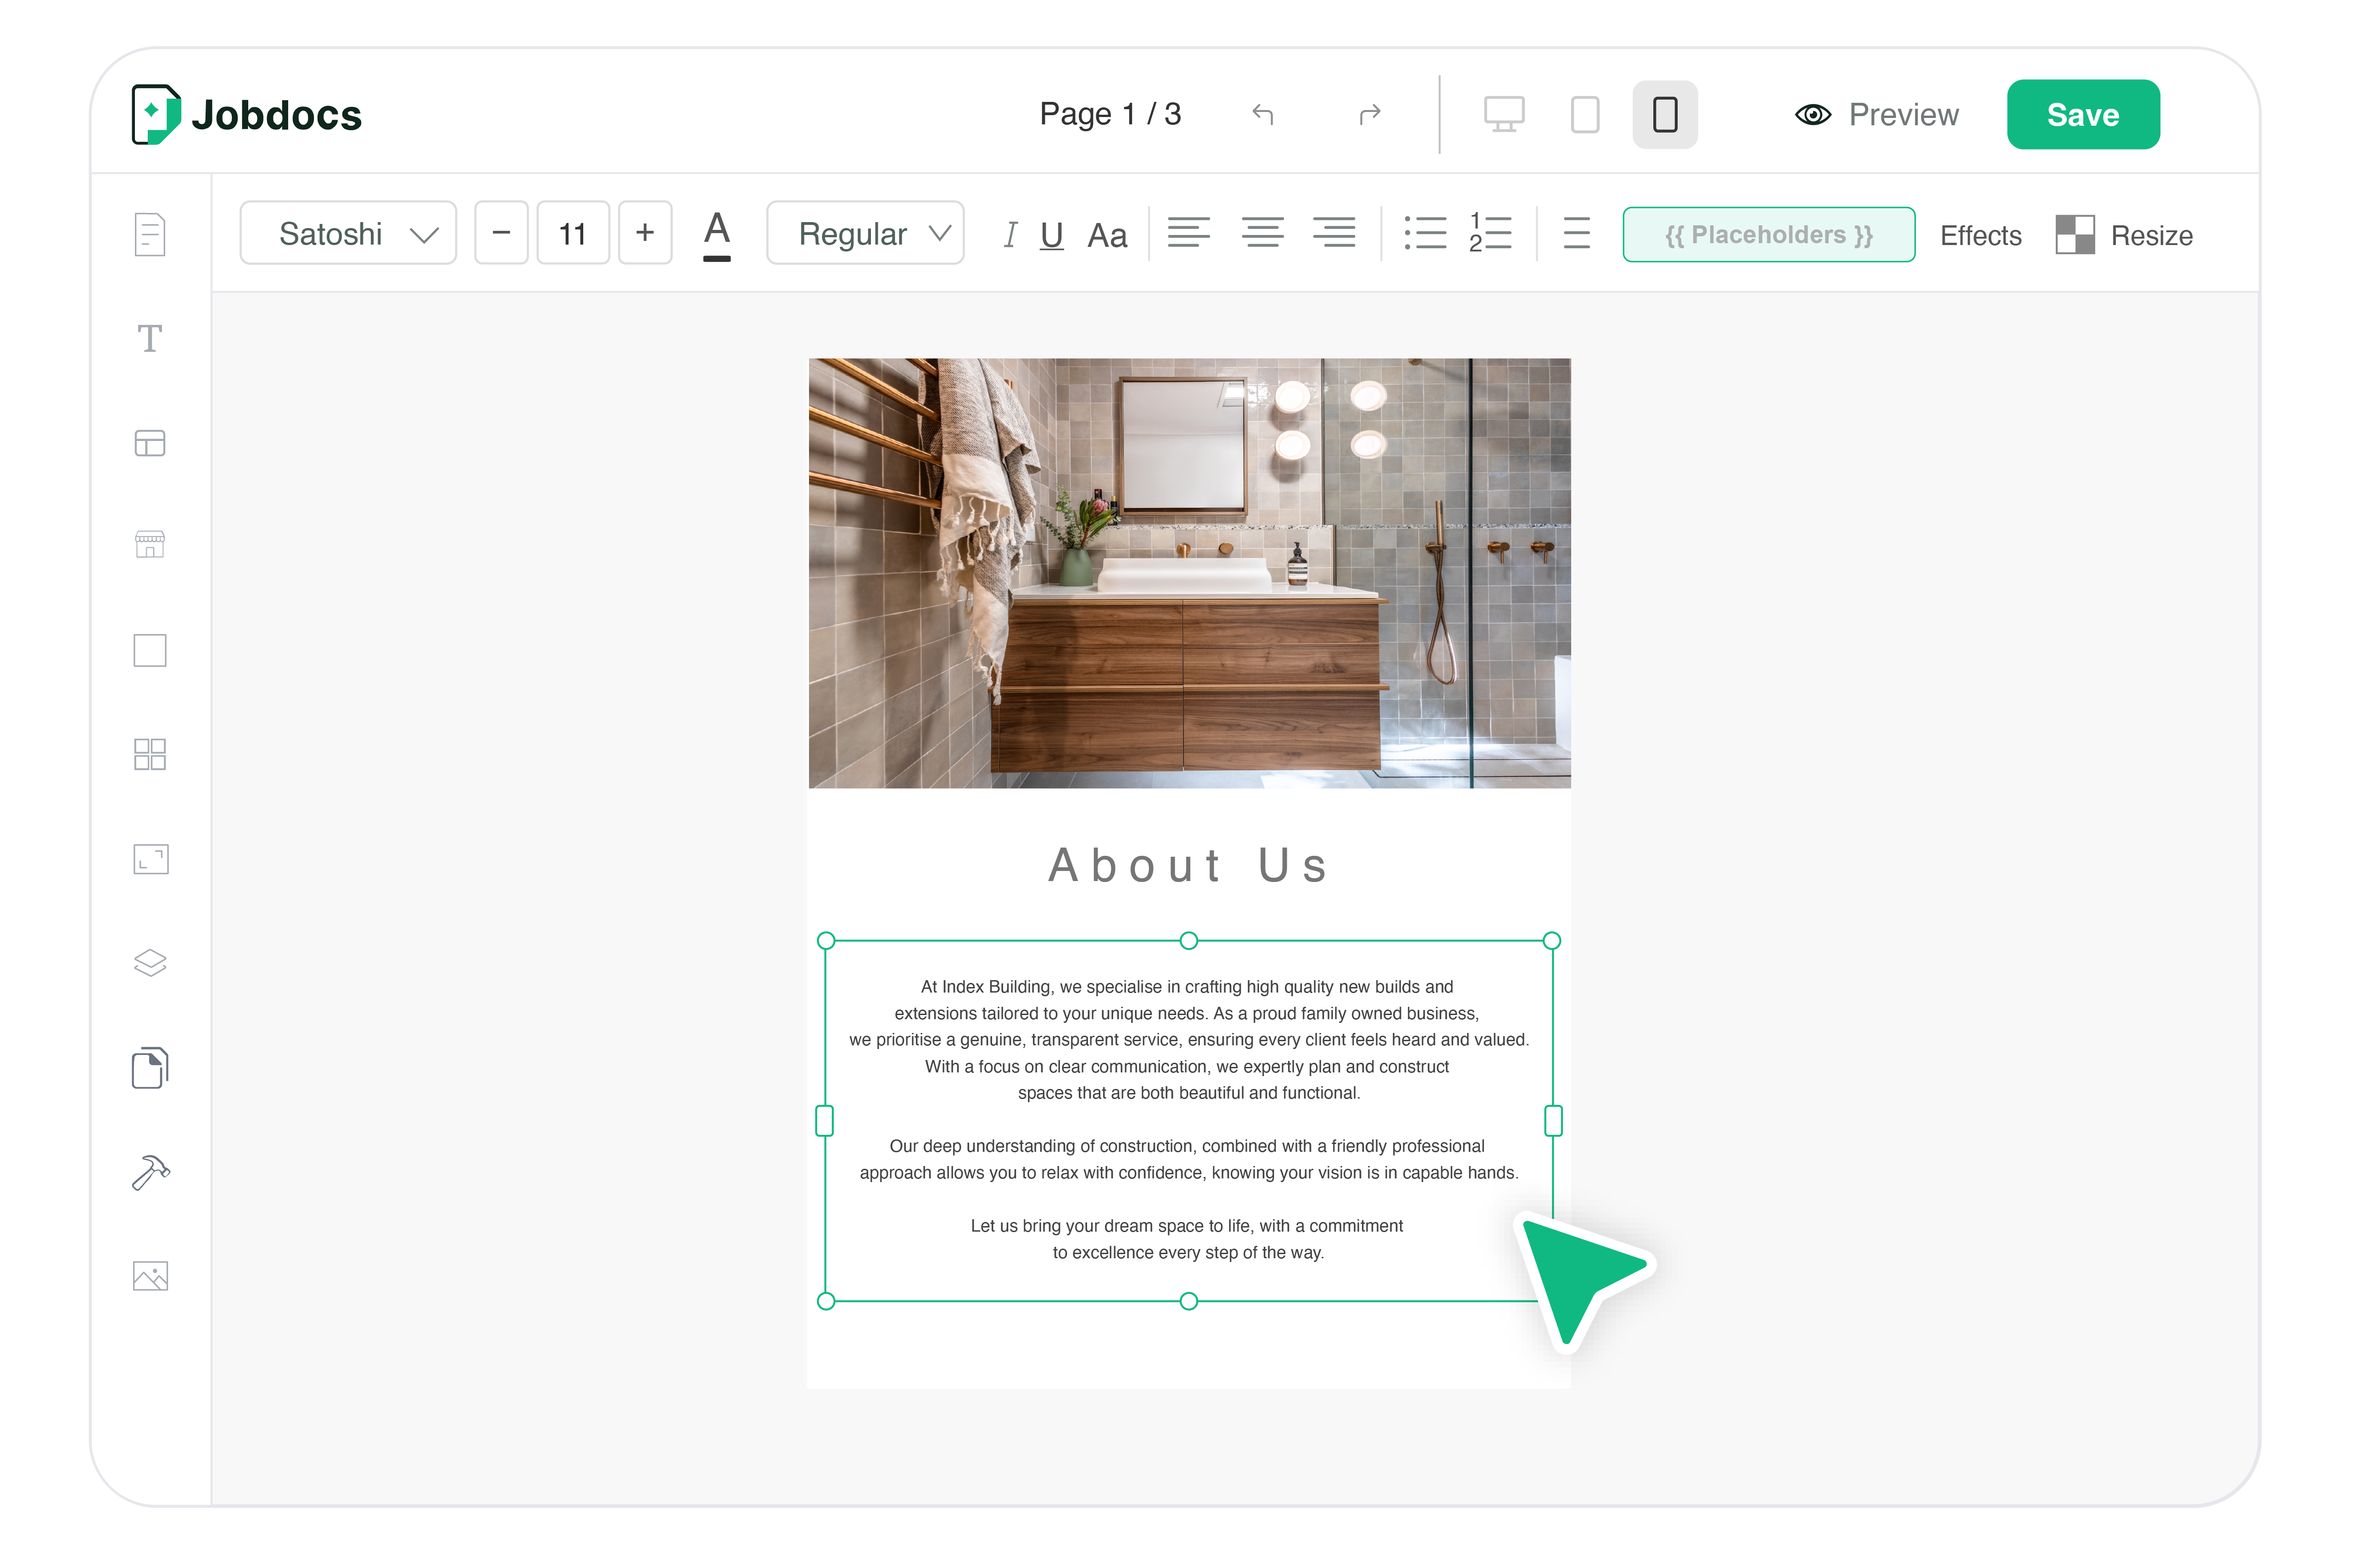Switch to tablet view mode

point(1585,114)
